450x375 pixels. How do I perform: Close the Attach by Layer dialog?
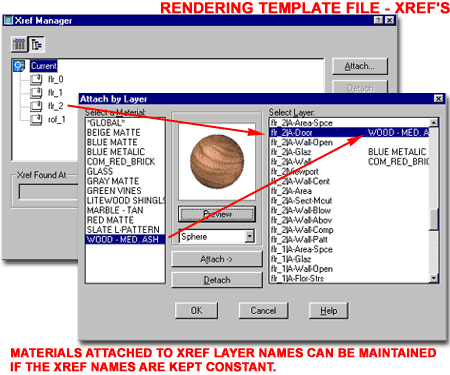point(438,99)
